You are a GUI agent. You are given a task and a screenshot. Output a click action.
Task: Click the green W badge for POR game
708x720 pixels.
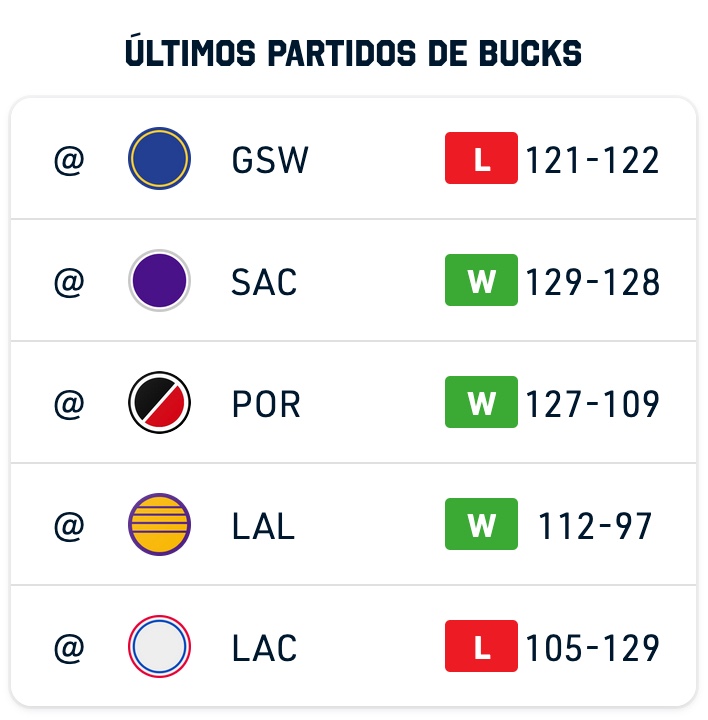481,402
